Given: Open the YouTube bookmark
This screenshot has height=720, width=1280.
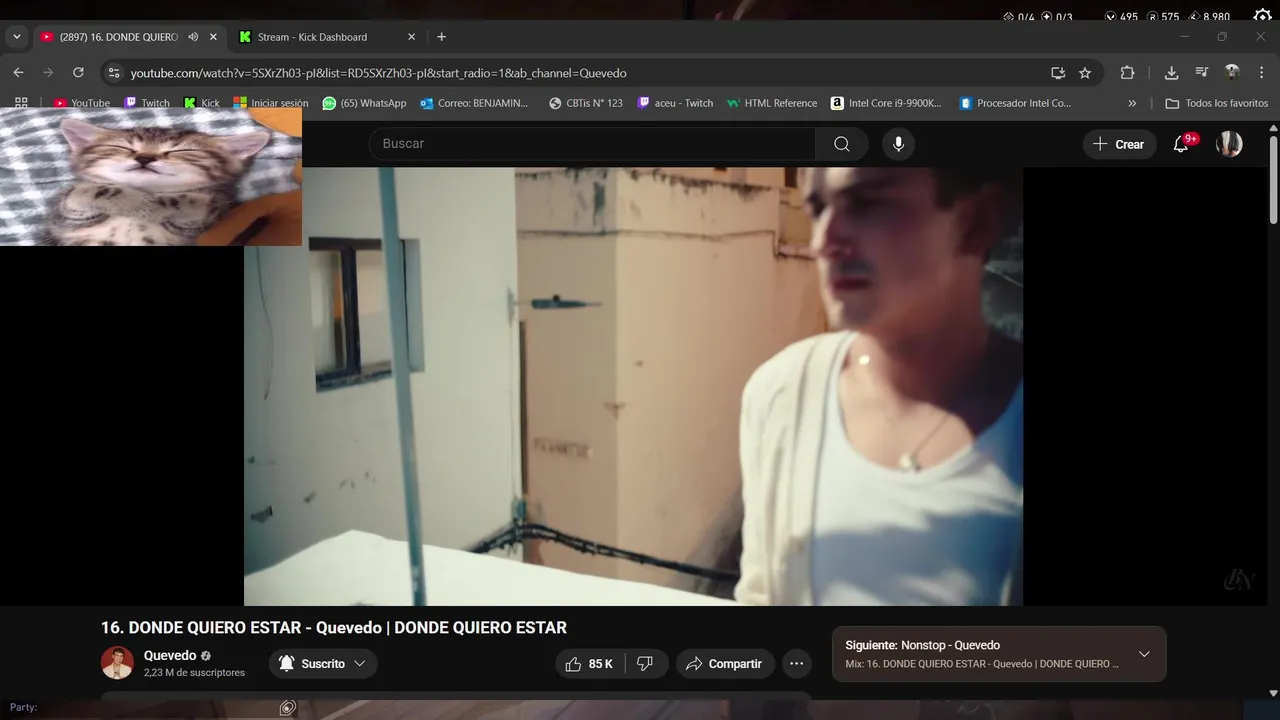Looking at the screenshot, I should (x=81, y=103).
